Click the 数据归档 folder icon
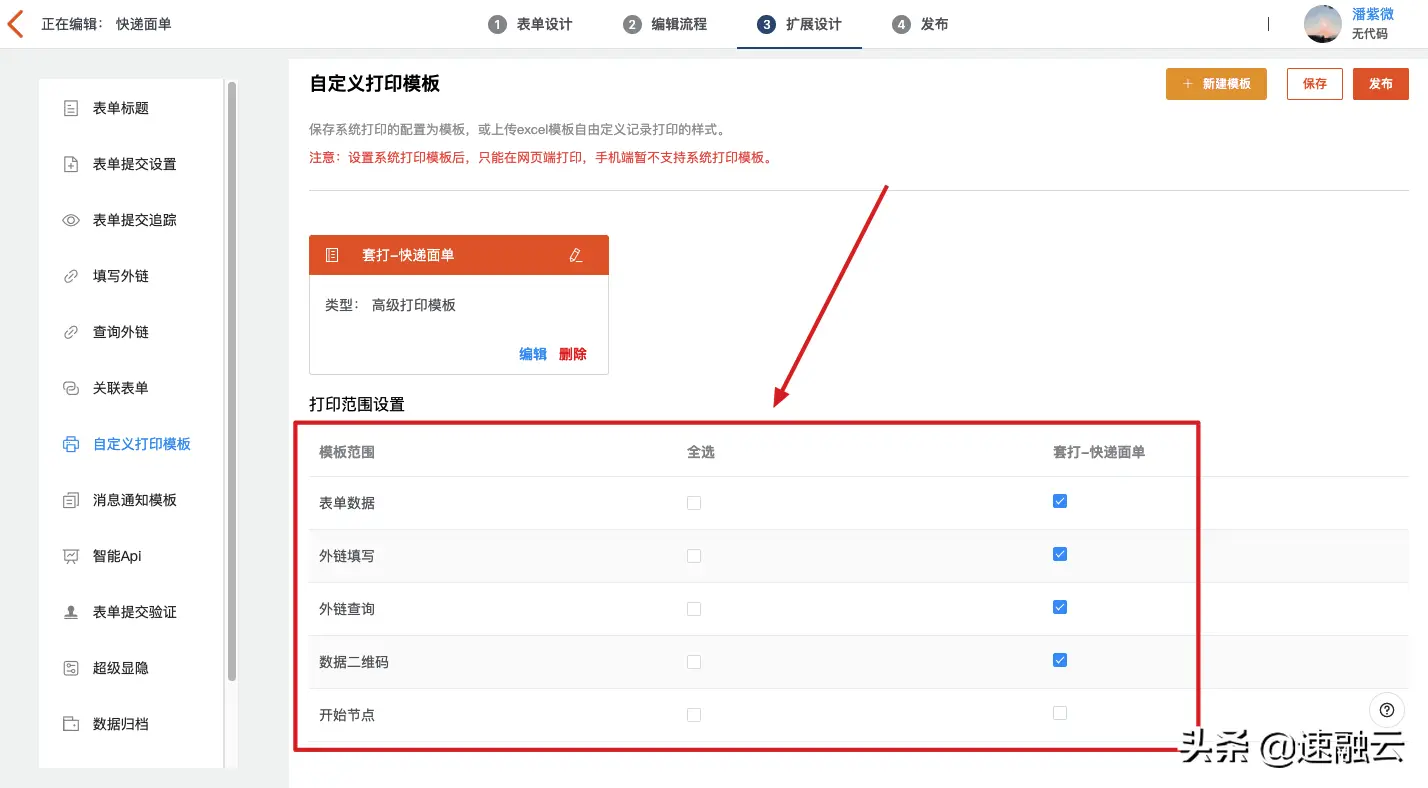 [71, 724]
